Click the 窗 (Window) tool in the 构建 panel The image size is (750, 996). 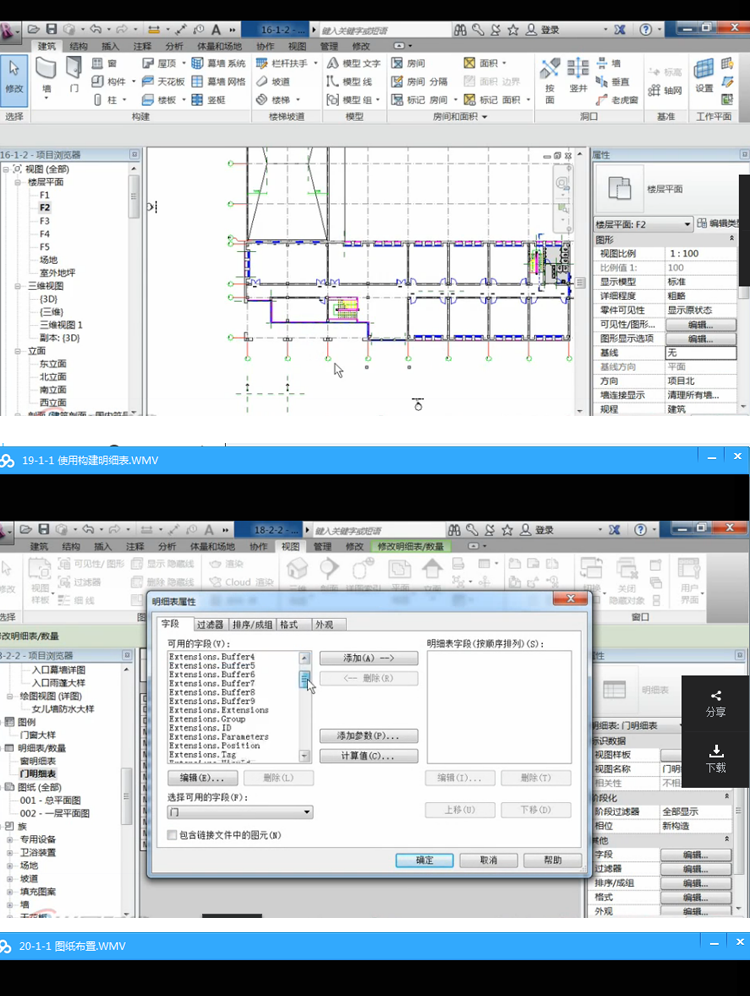click(x=105, y=63)
